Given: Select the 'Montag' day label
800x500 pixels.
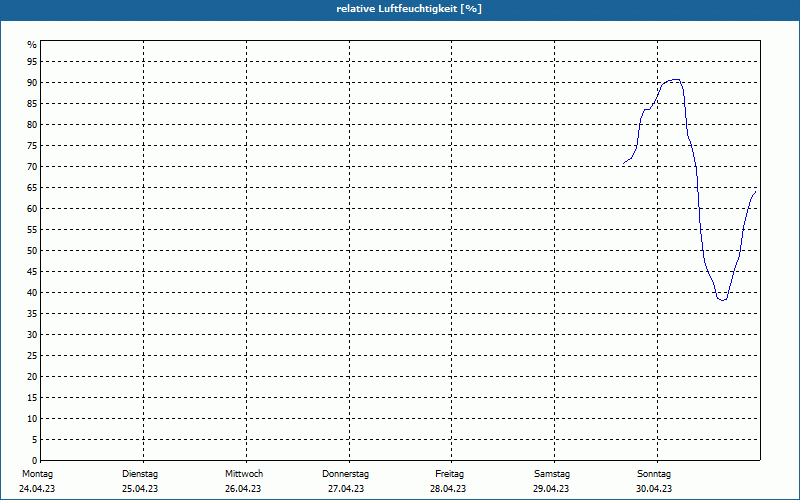Looking at the screenshot, I should point(37,474).
